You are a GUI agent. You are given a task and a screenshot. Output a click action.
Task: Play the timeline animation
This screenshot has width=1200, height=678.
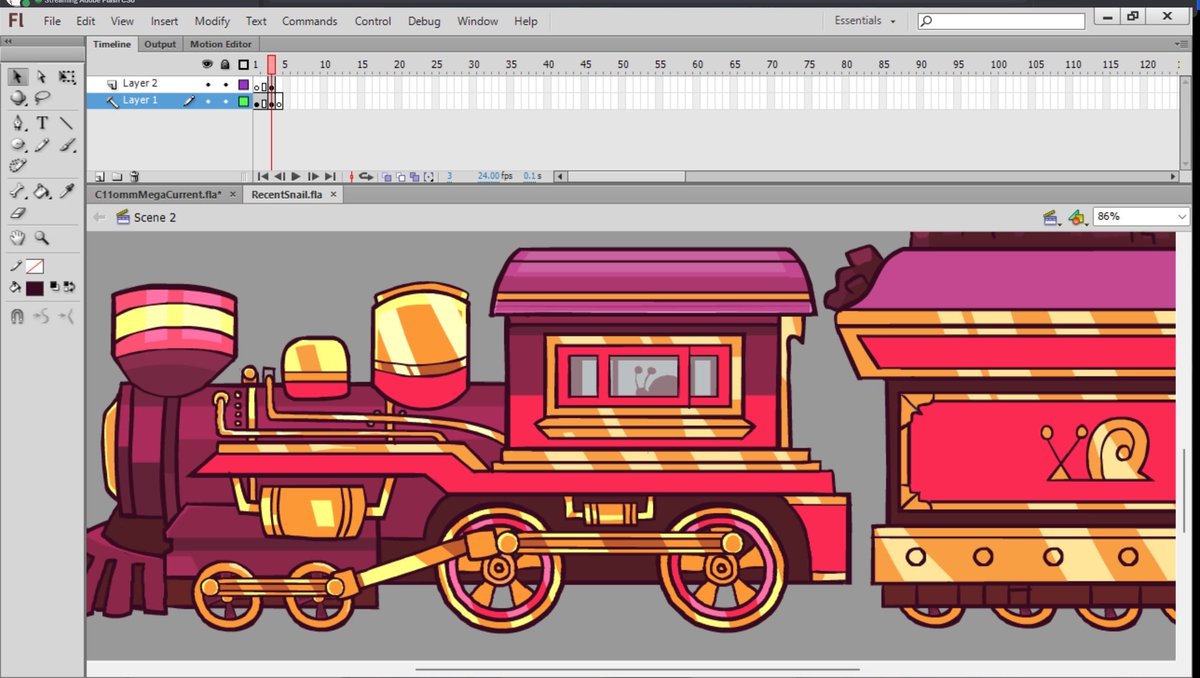(x=296, y=176)
